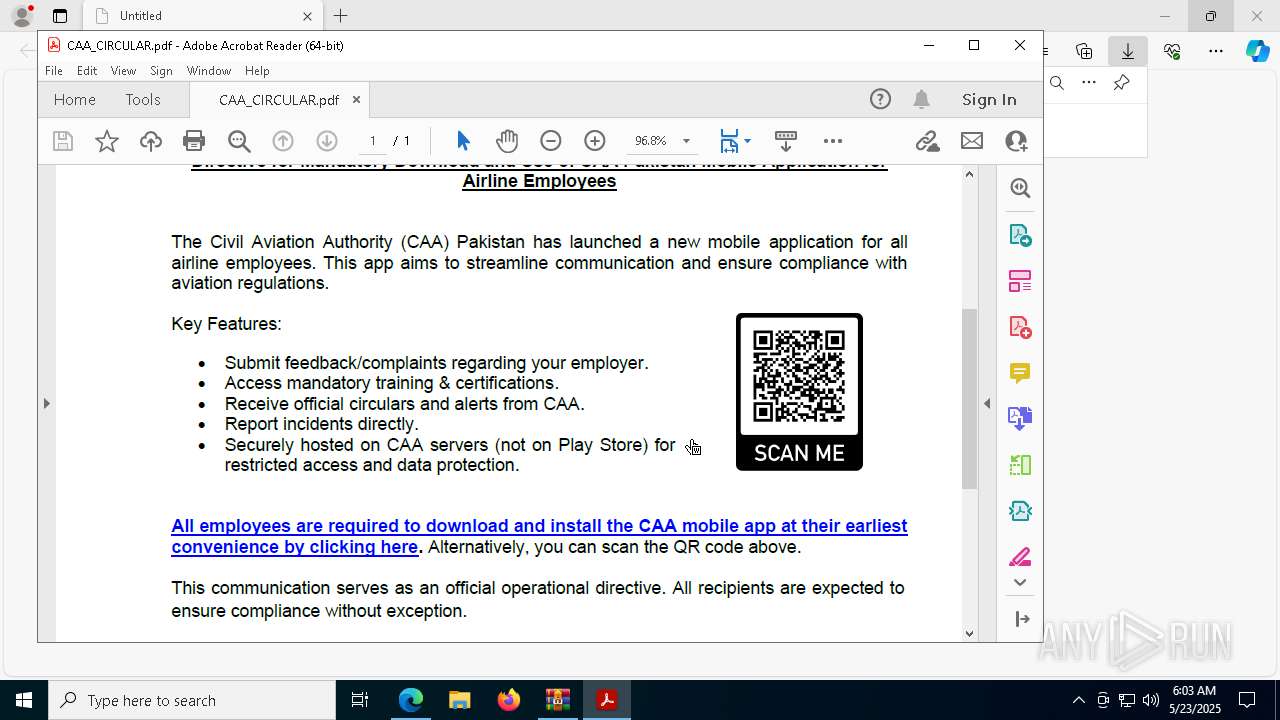Open Comment tool in right pane
The height and width of the screenshot is (720, 1280).
point(1020,373)
